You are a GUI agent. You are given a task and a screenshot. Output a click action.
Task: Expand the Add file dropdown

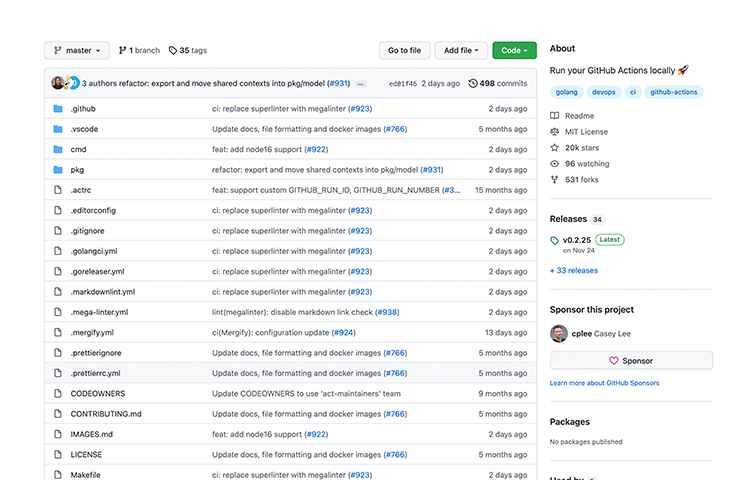click(x=461, y=50)
